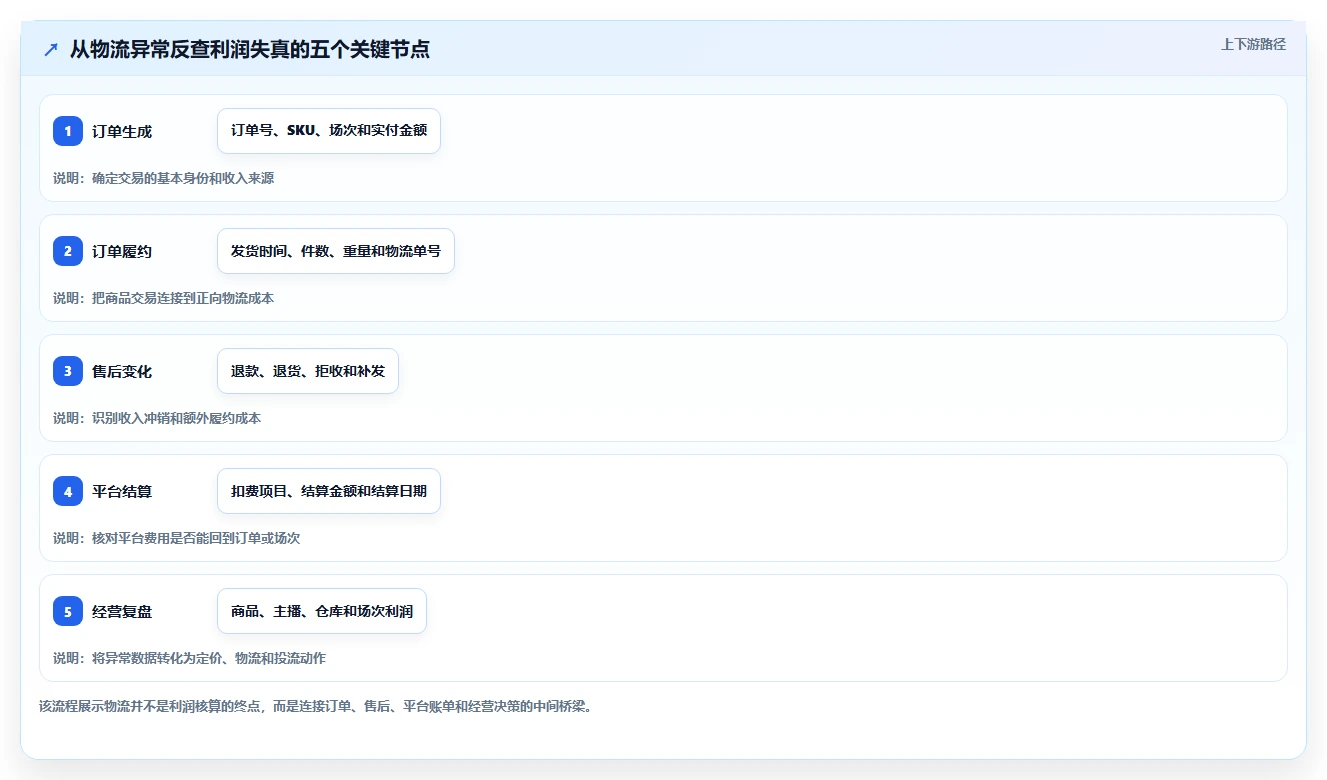
Task: Click the footer summary sentence about 物流
Action: point(316,706)
